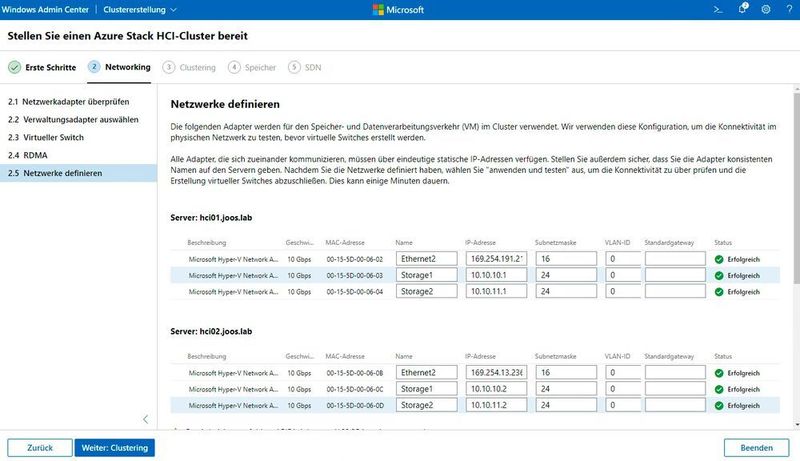Select MAC address 00-15-5D-00-06-04 text
Viewport: 800px width, 461px height.
tap(355, 292)
